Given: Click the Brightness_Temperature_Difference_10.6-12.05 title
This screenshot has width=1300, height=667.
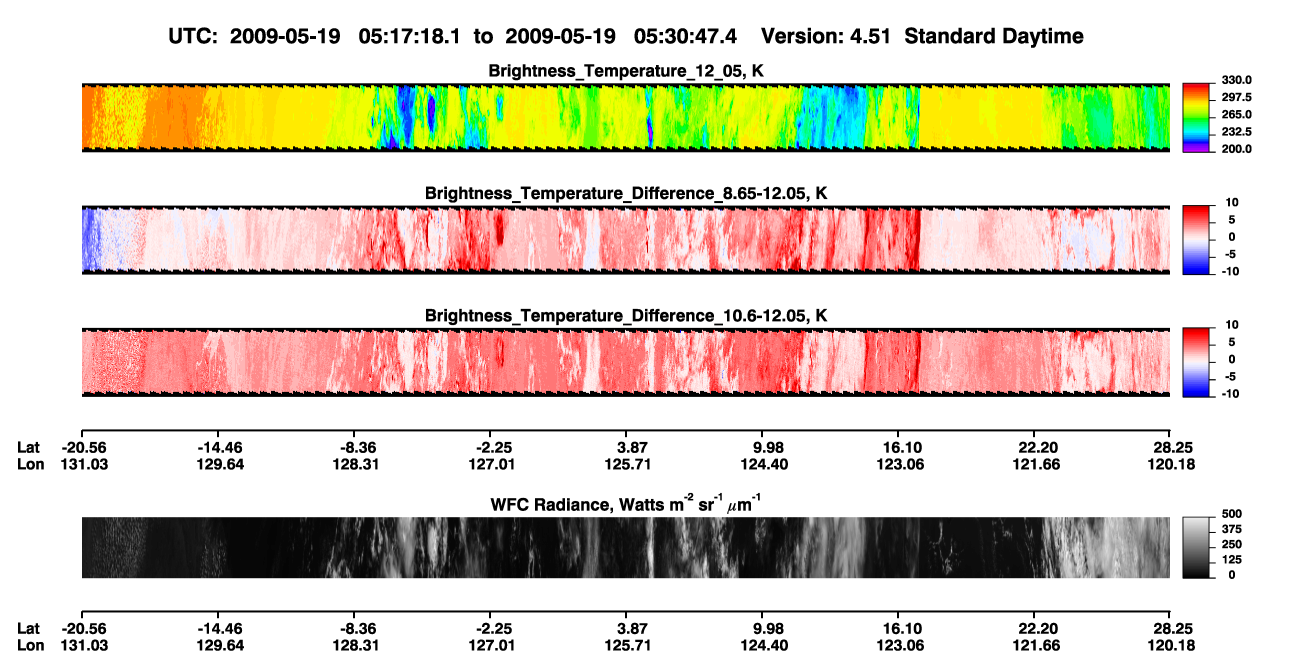Looking at the screenshot, I should tap(626, 315).
